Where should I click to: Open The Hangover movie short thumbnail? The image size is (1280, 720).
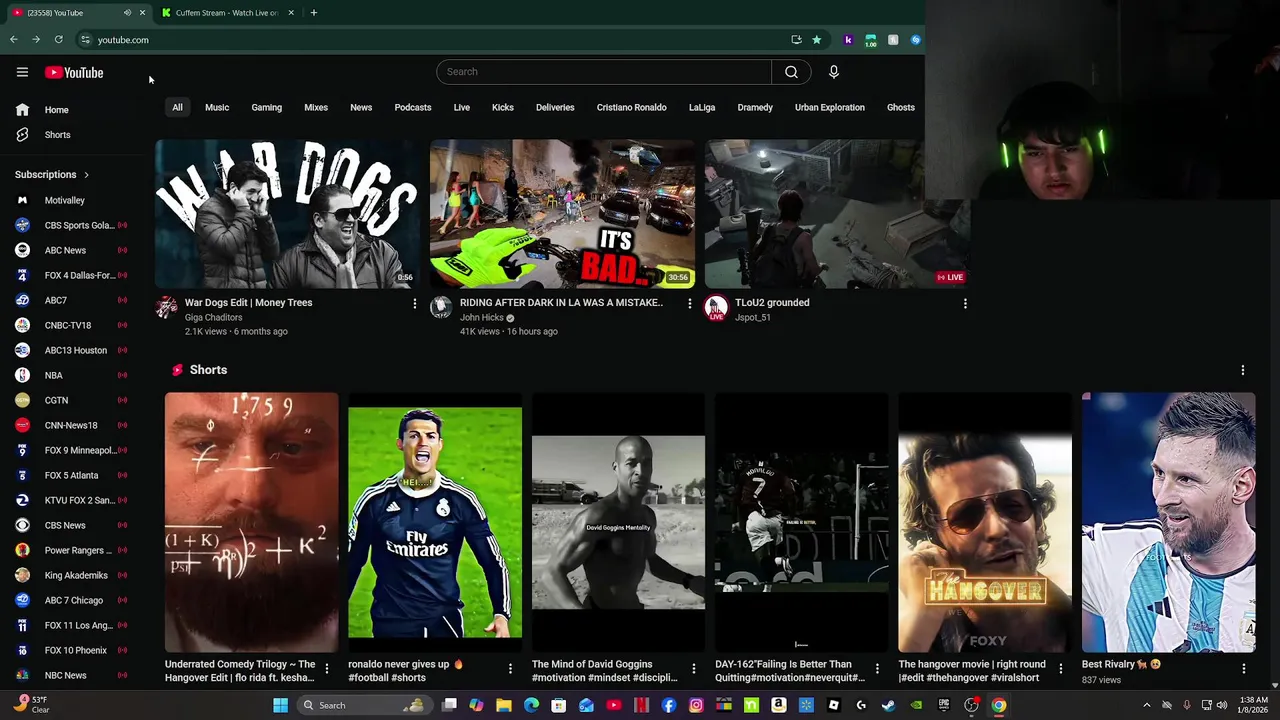985,523
